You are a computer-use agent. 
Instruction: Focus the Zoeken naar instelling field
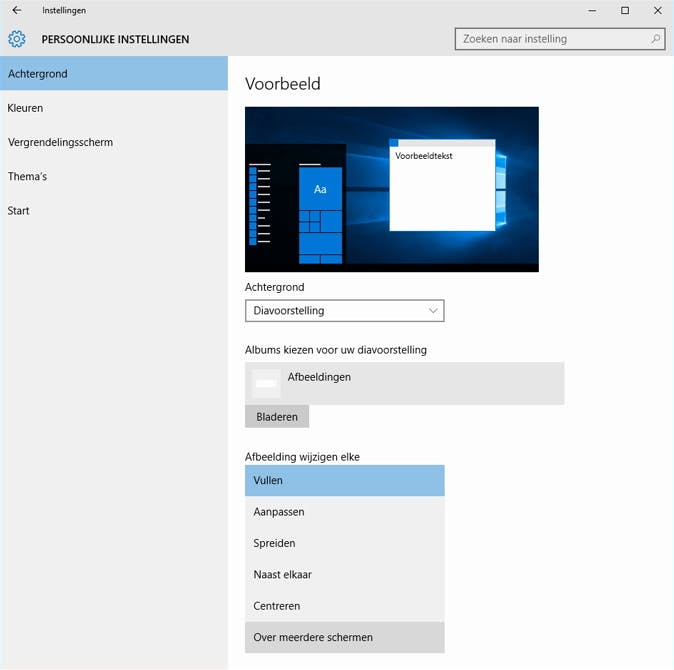click(x=560, y=39)
